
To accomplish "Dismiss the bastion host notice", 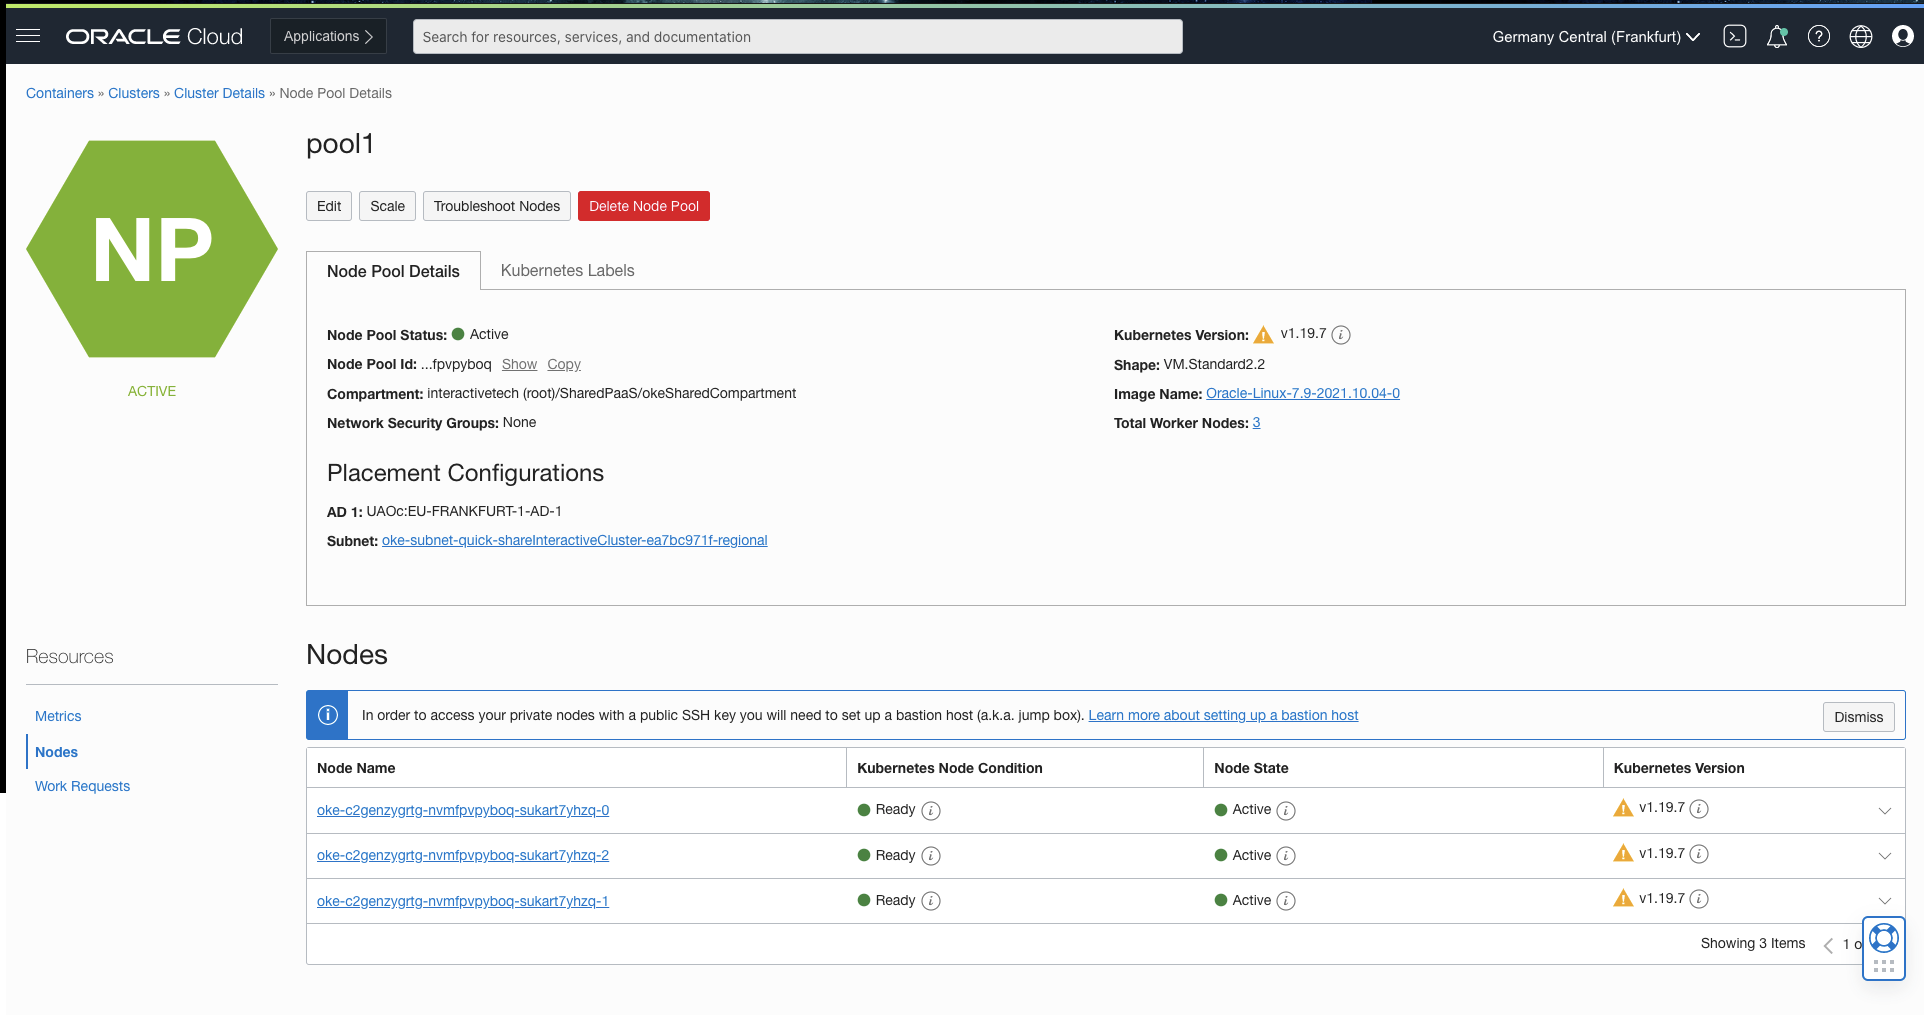I will pos(1858,717).
